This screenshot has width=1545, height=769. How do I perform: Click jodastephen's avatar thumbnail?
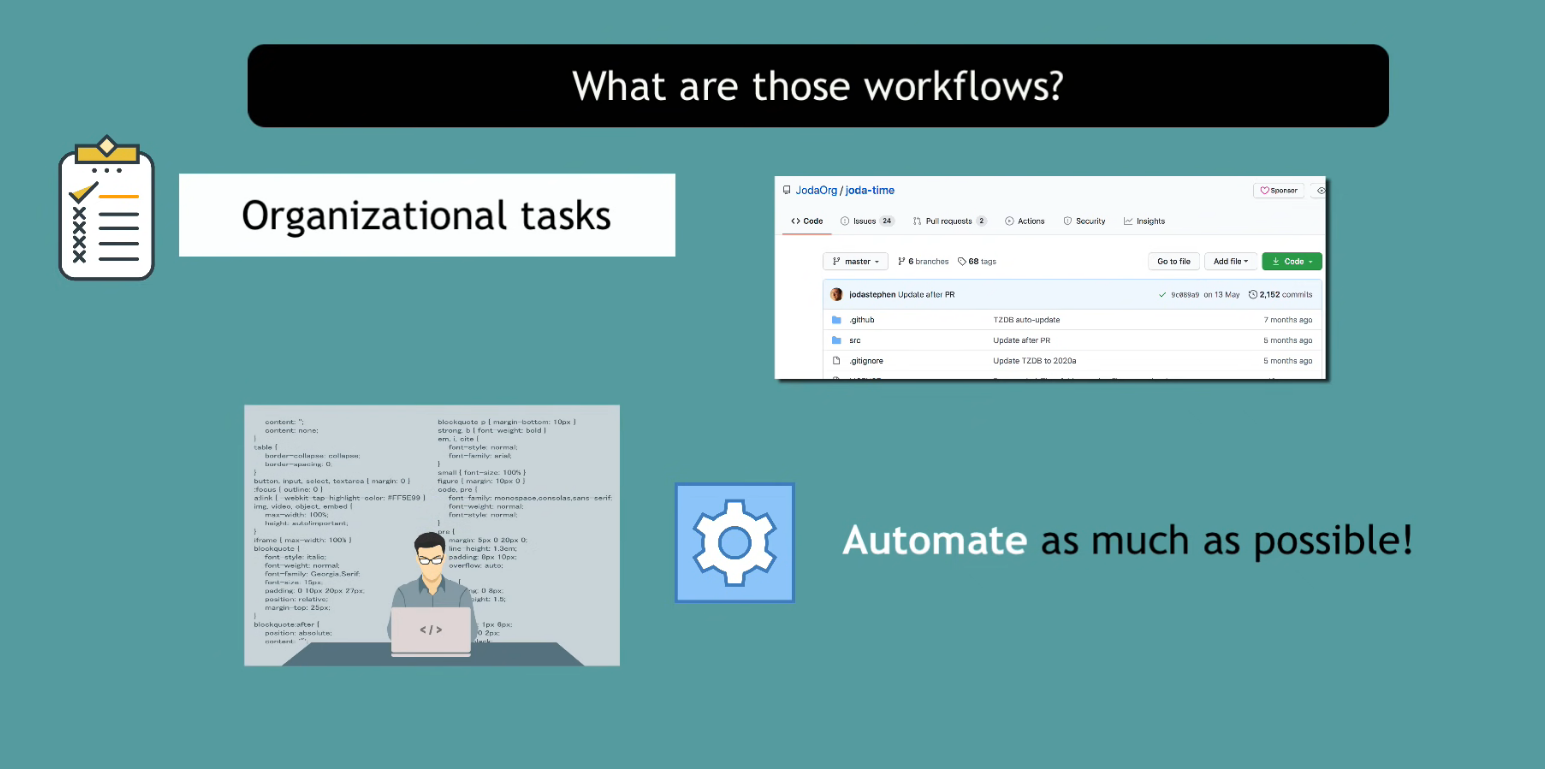(836, 294)
